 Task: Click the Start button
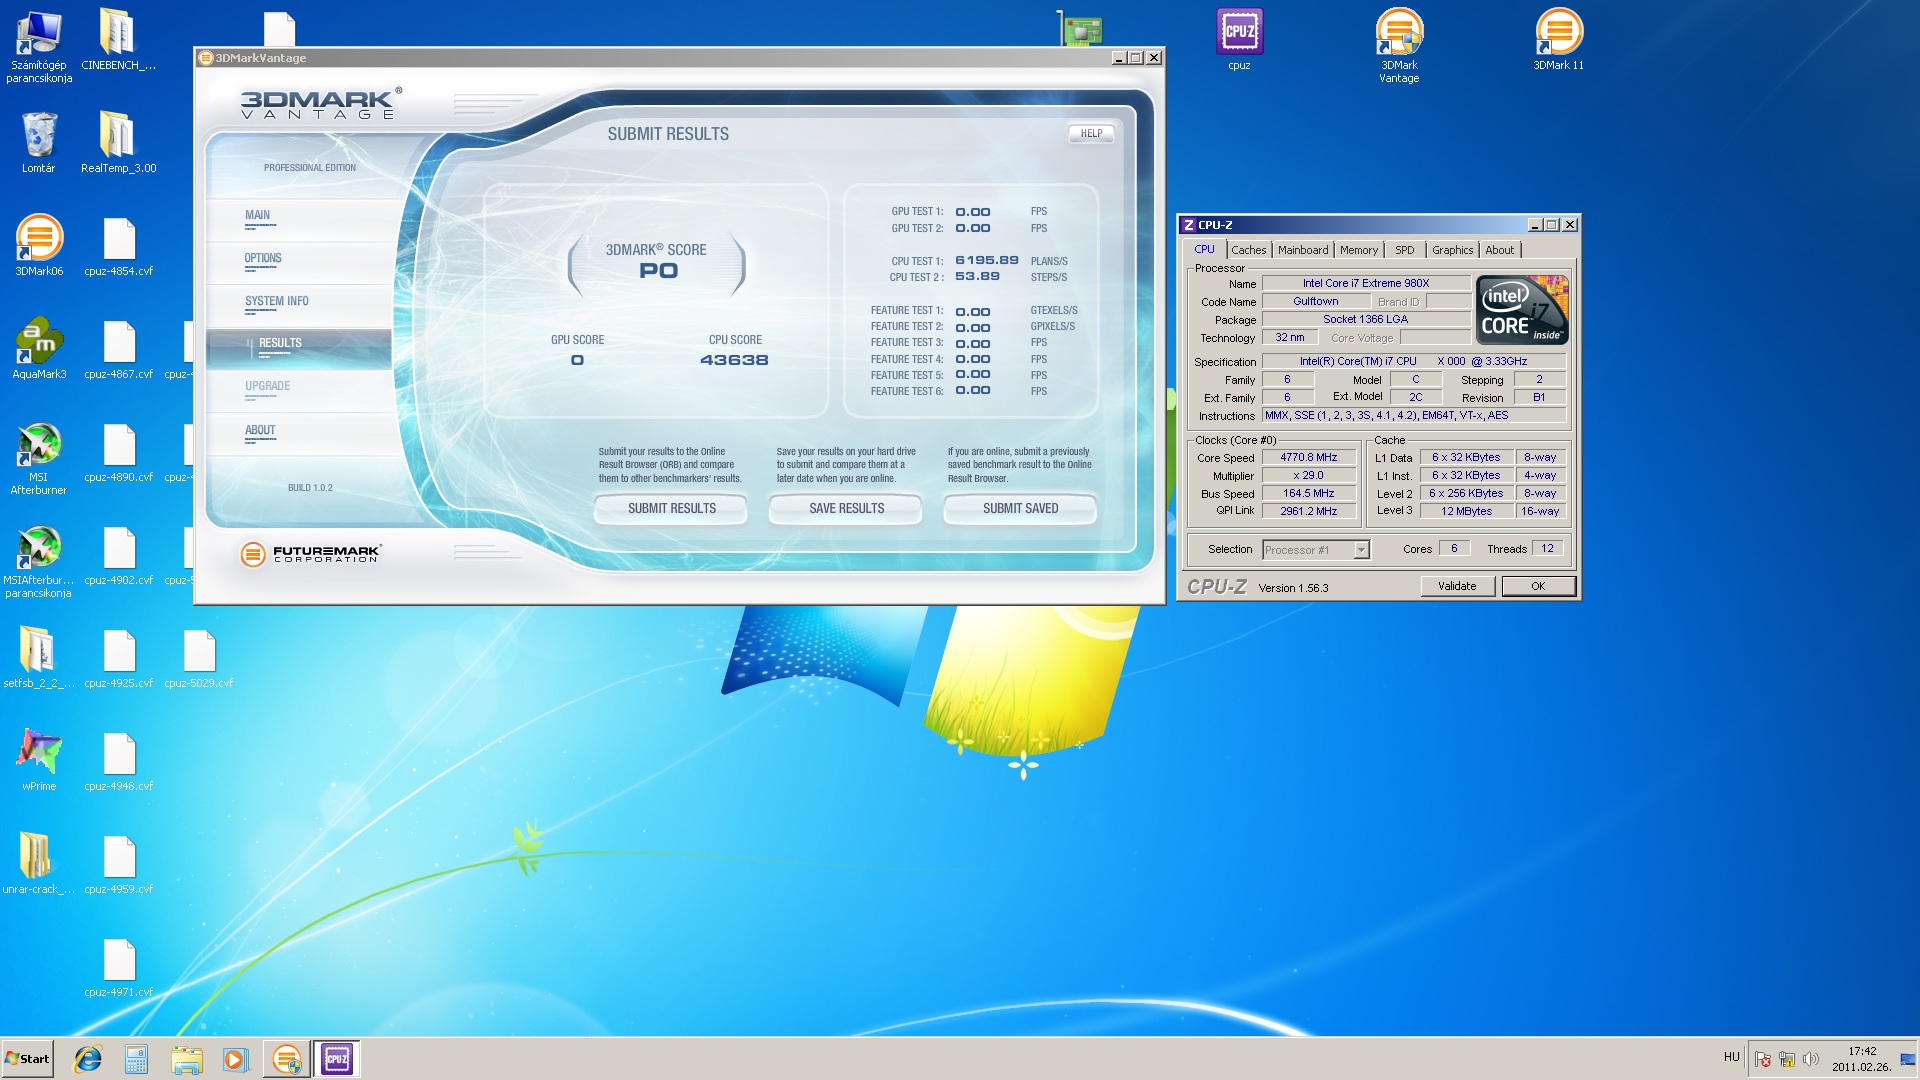(x=27, y=1059)
